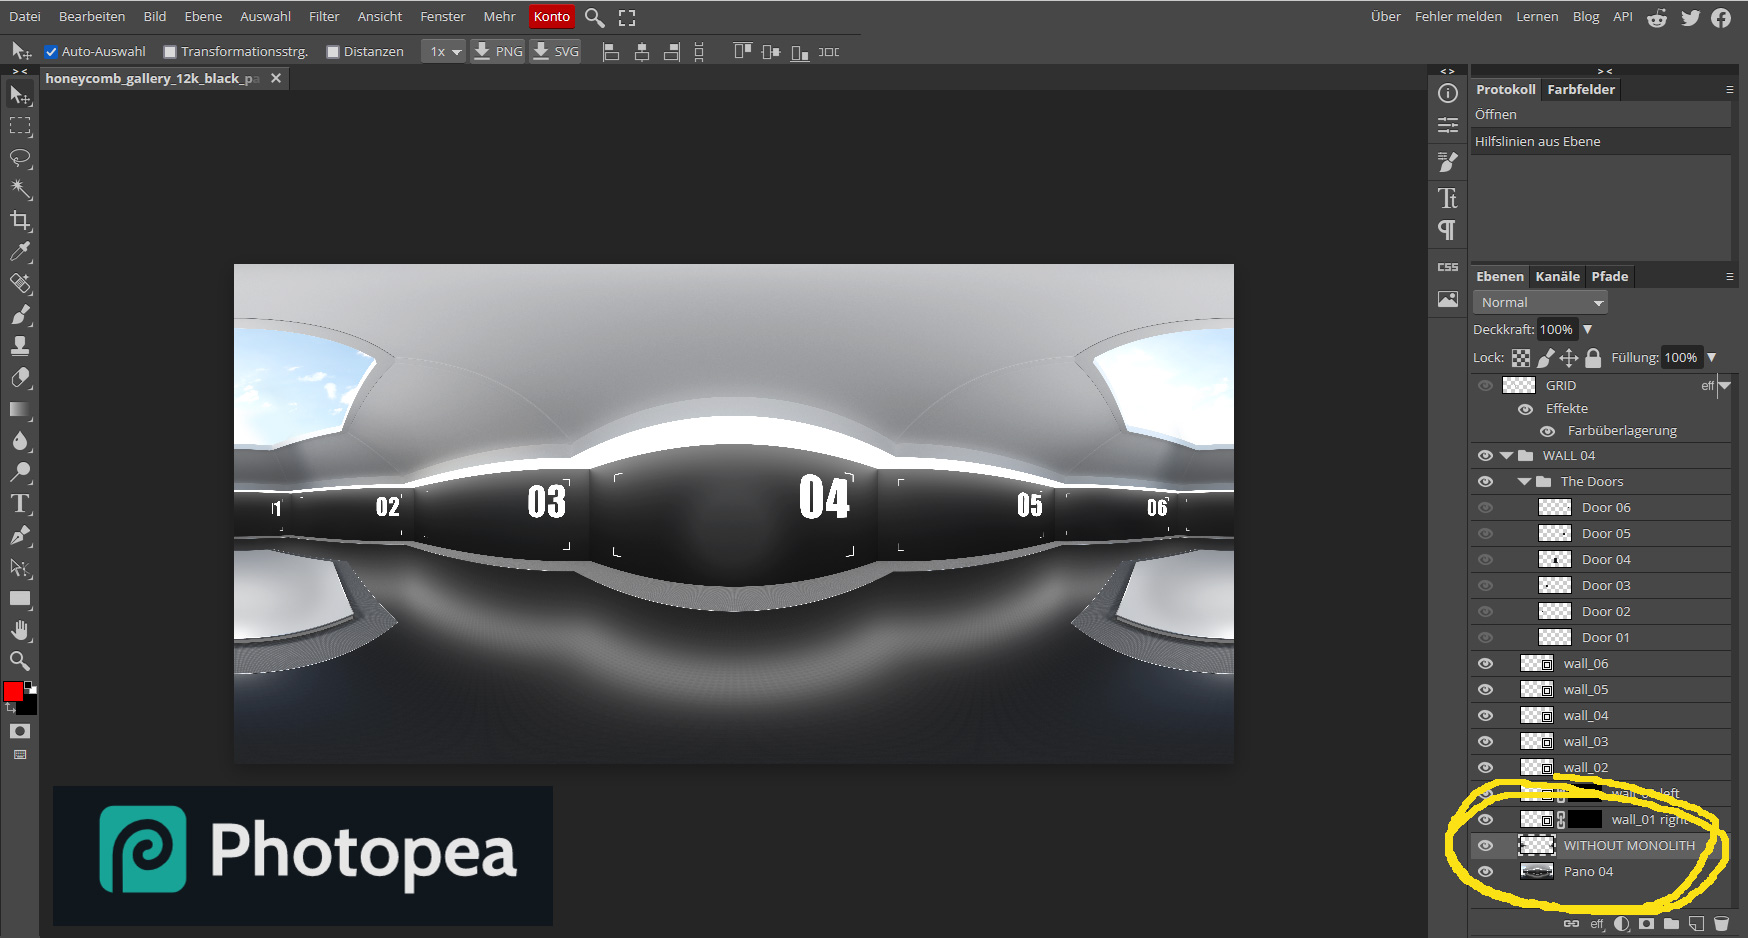Select the Clone Stamp tool

click(20, 346)
